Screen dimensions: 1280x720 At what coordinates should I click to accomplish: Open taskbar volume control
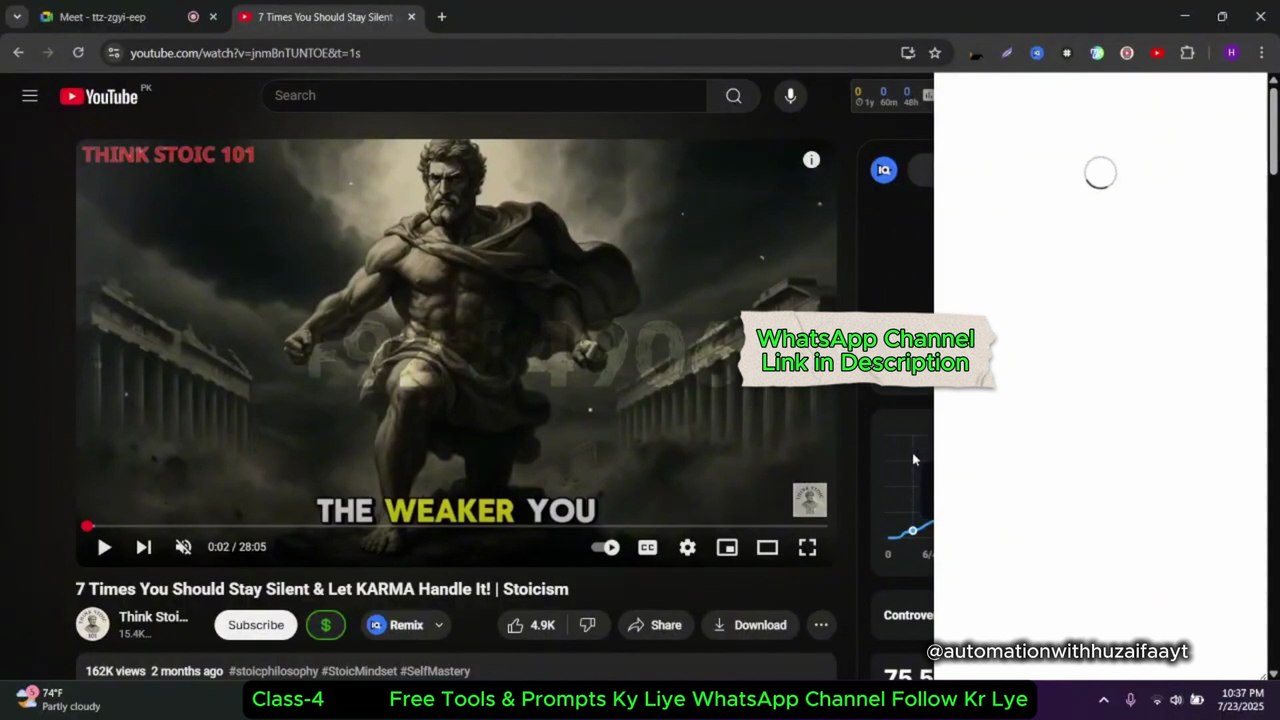pos(1176,700)
